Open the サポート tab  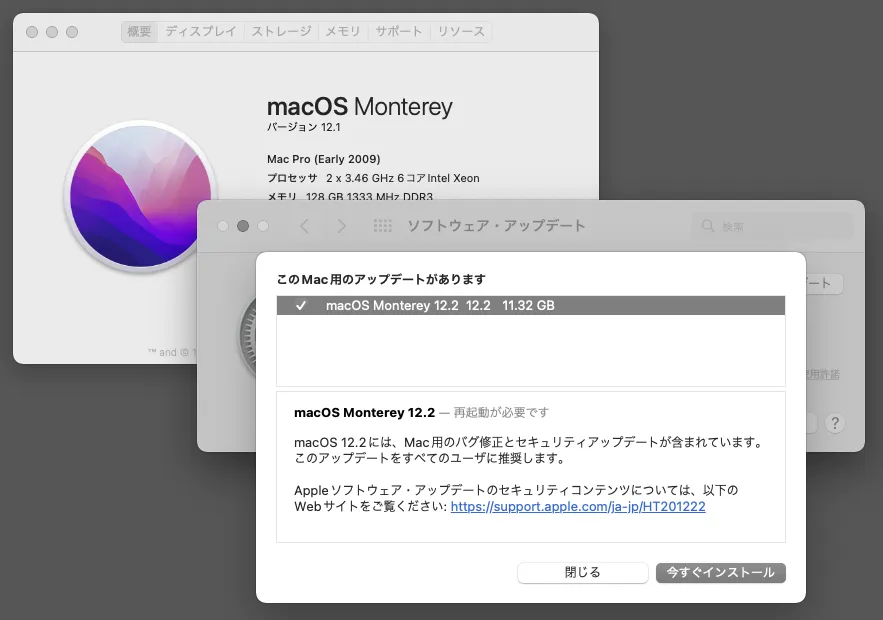(x=399, y=32)
